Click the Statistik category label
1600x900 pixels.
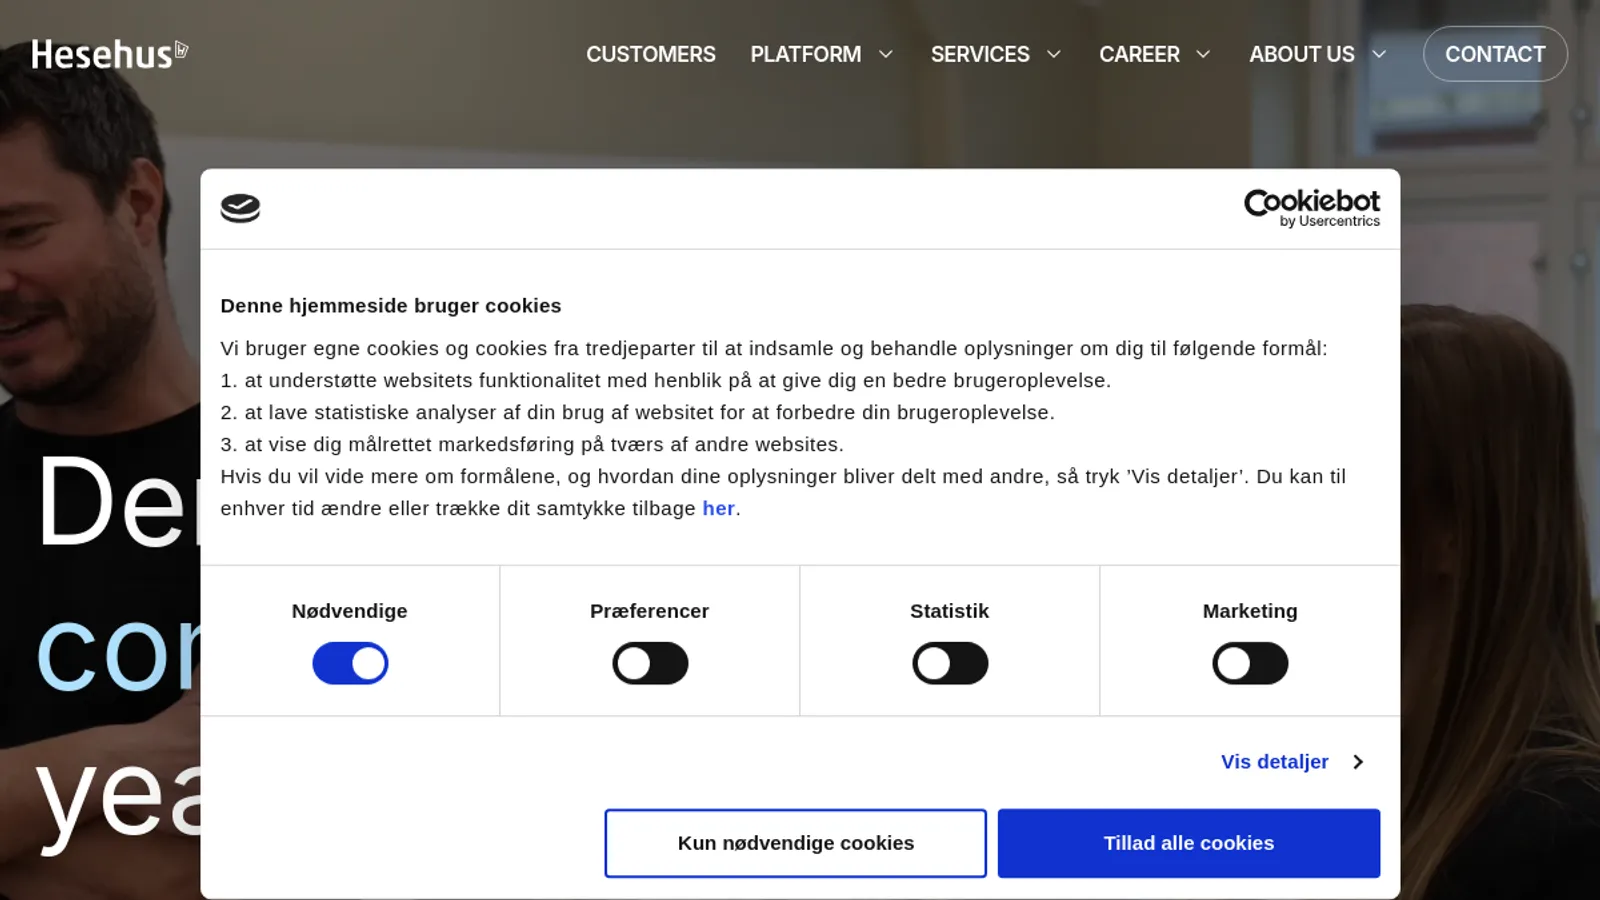(950, 611)
